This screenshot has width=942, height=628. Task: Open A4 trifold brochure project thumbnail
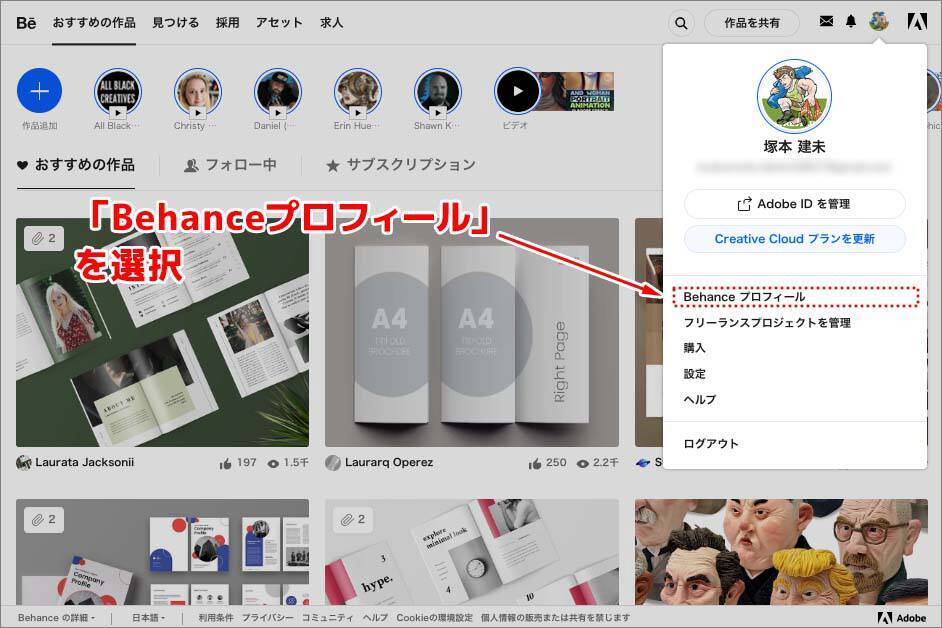(x=472, y=332)
